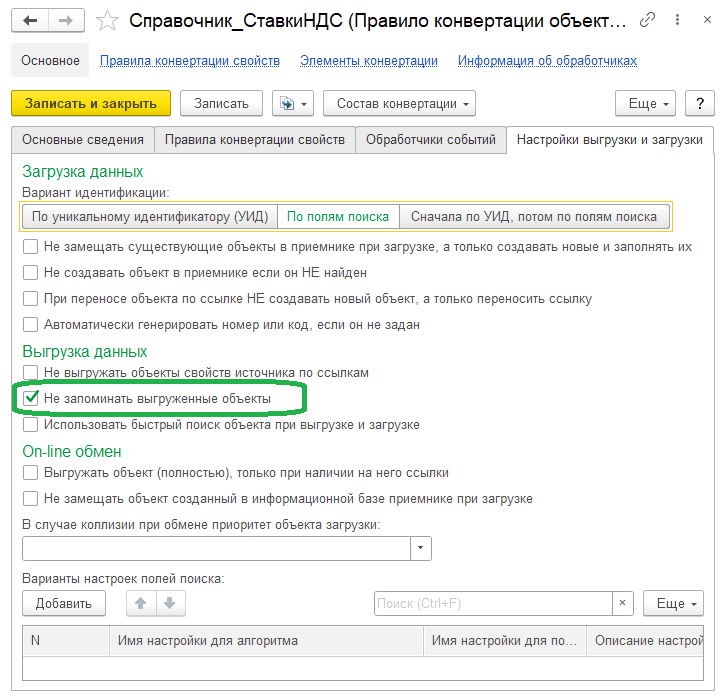Follow 'Правила конвертации свойств' navigation link
This screenshot has width=725, height=700.
coord(190,61)
